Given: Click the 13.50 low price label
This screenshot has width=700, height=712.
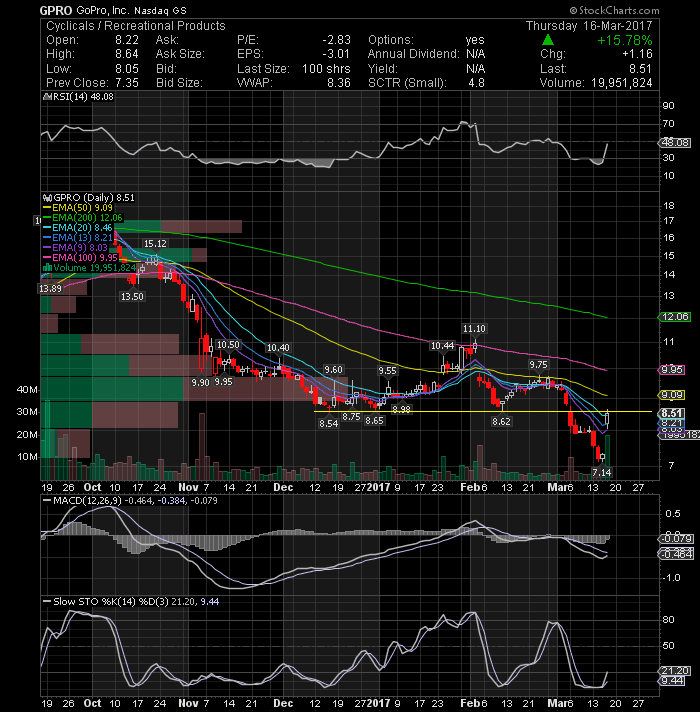Looking at the screenshot, I should pos(132,297).
